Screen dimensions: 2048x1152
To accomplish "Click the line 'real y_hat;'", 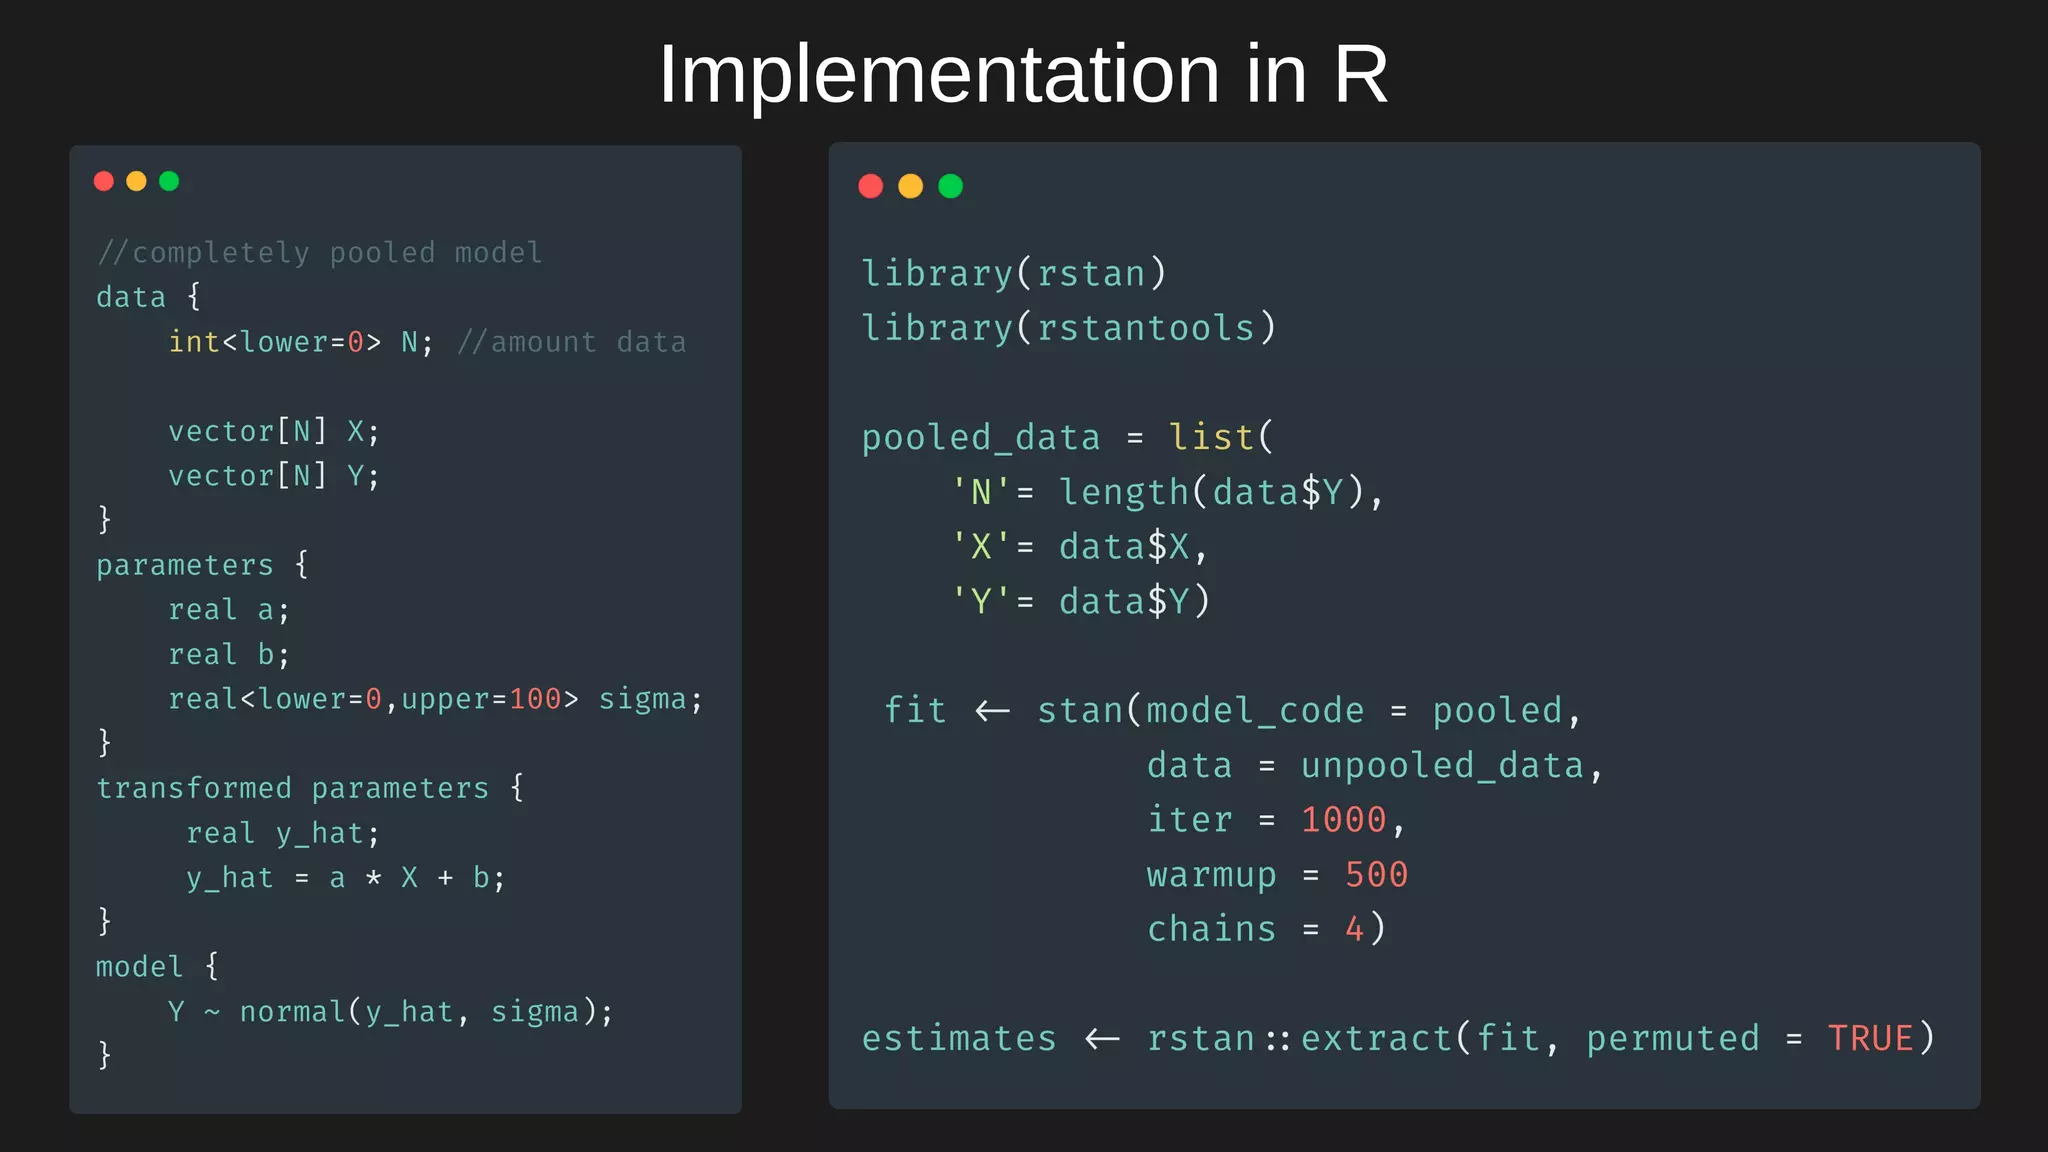I will coord(283,833).
